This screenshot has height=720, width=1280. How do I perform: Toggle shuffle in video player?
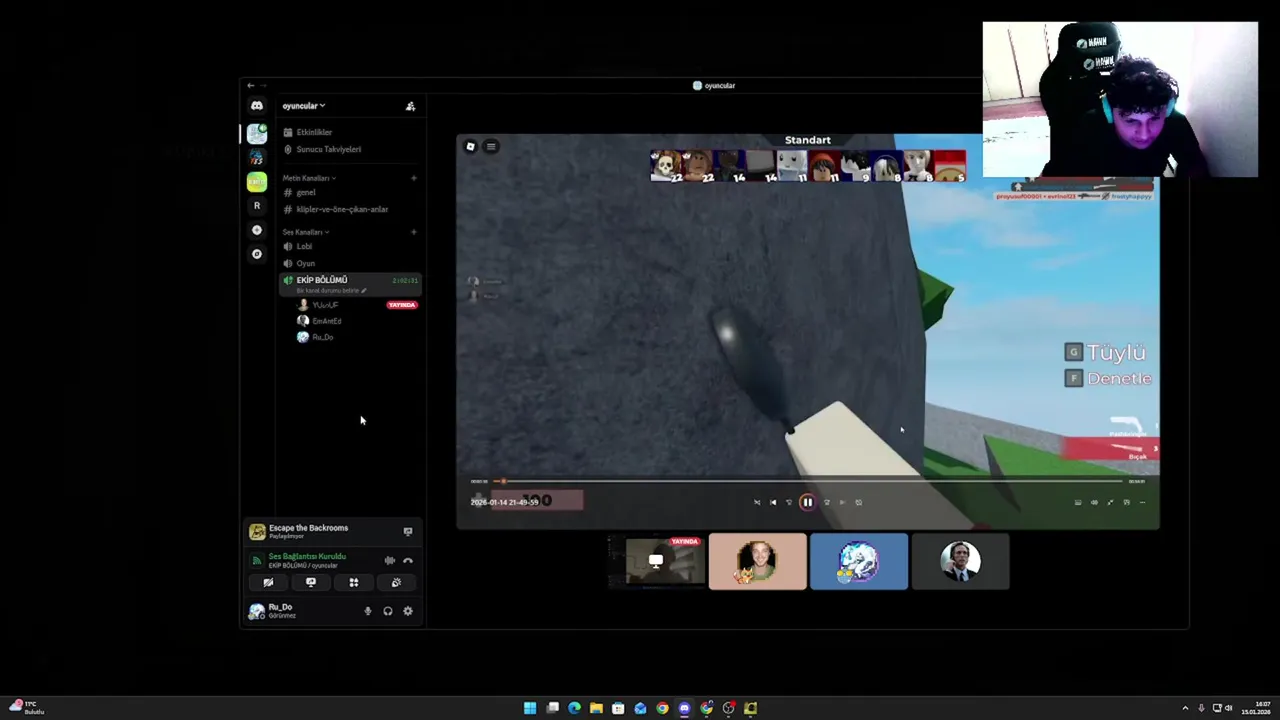tap(757, 502)
